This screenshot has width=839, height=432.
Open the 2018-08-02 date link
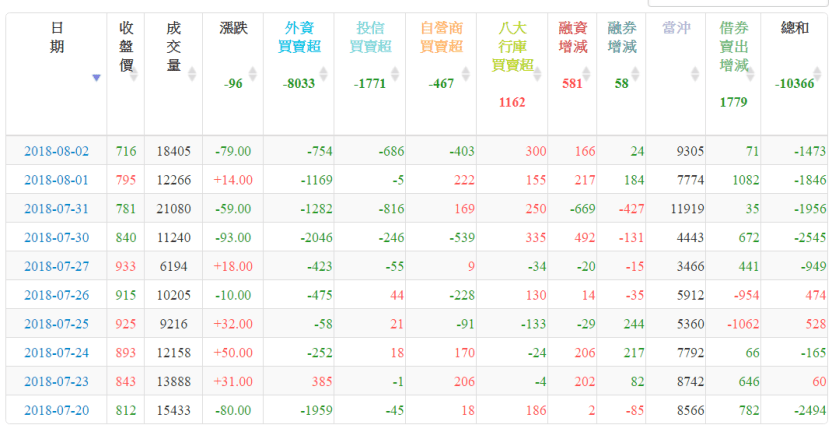point(56,151)
